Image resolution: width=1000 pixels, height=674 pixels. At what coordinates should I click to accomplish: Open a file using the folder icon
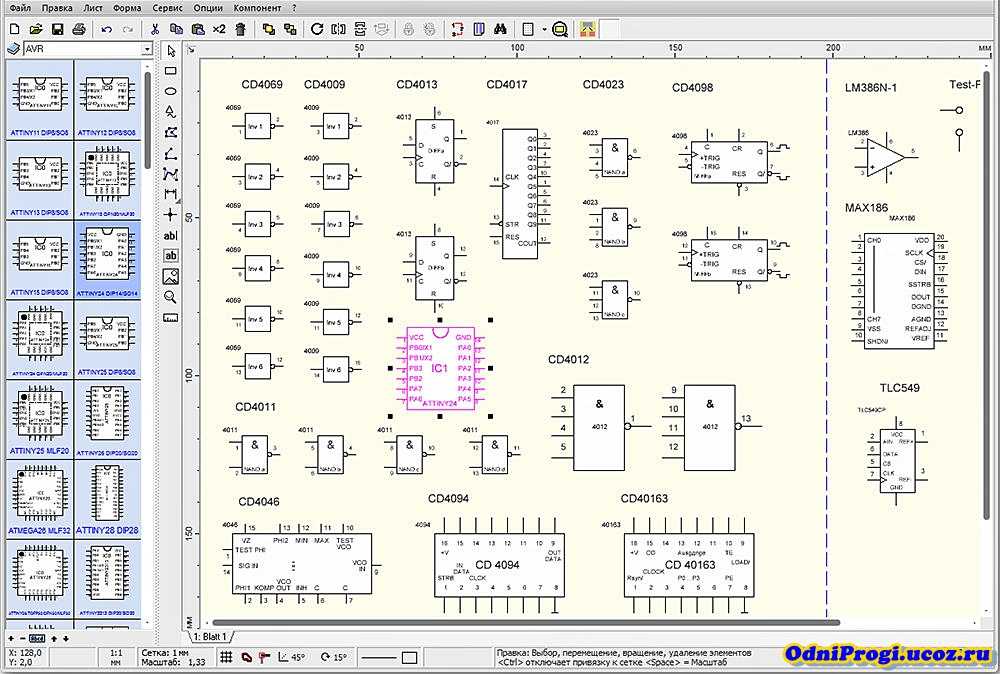36,29
